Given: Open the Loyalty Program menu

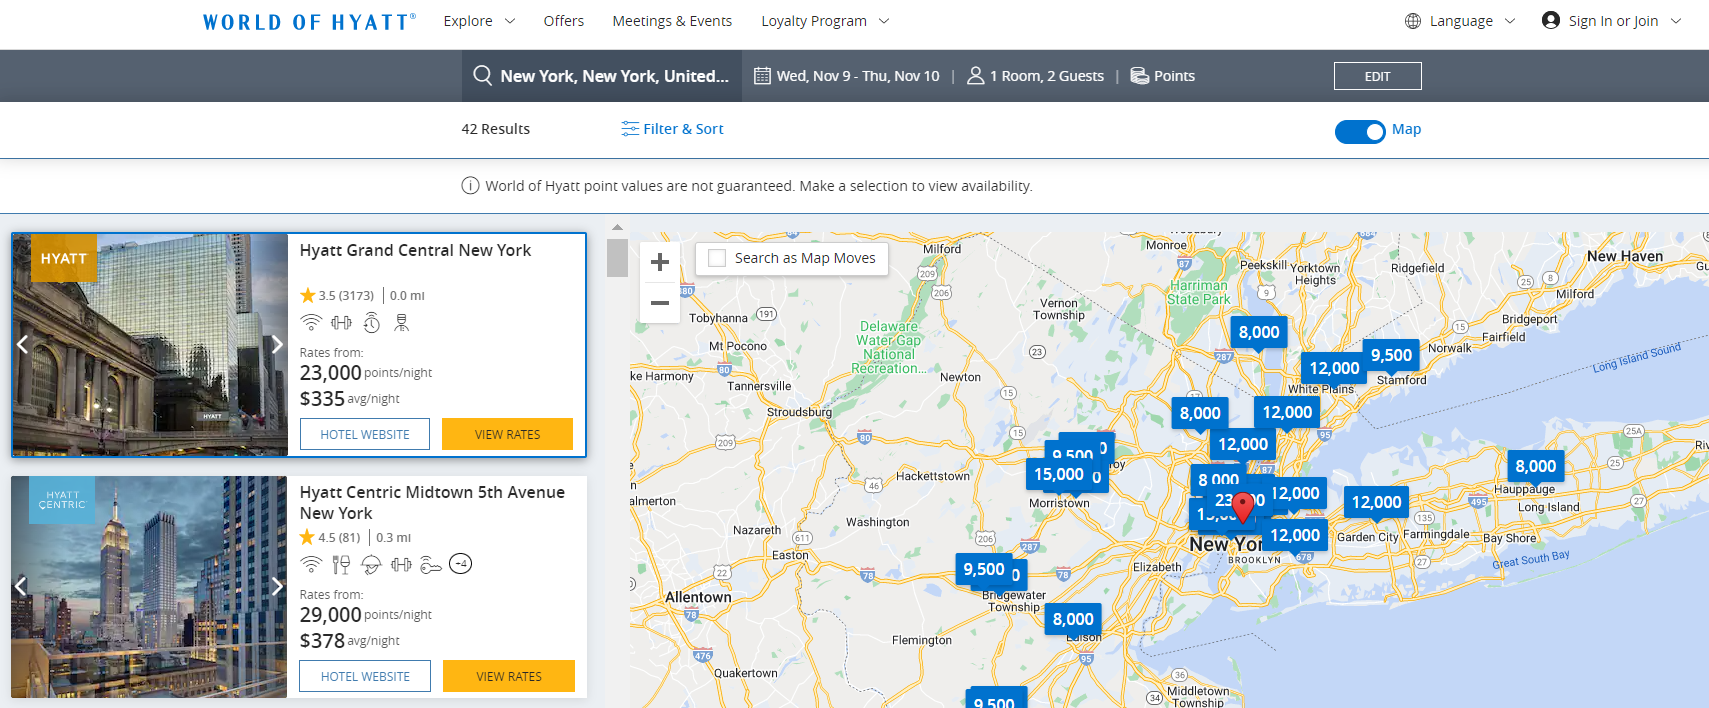Looking at the screenshot, I should [814, 21].
